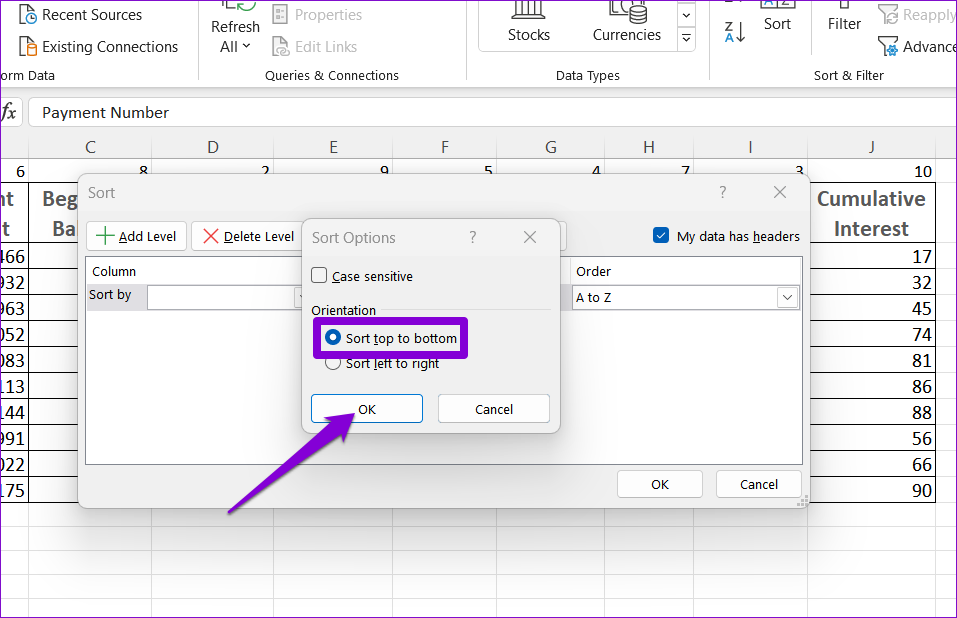Open the A to Z order dropdown
Screen dimensions: 957x618
(787, 297)
